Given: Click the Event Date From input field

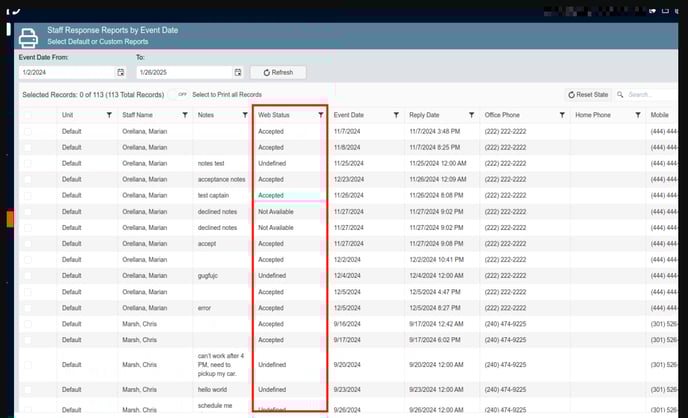Looking at the screenshot, I should point(66,73).
